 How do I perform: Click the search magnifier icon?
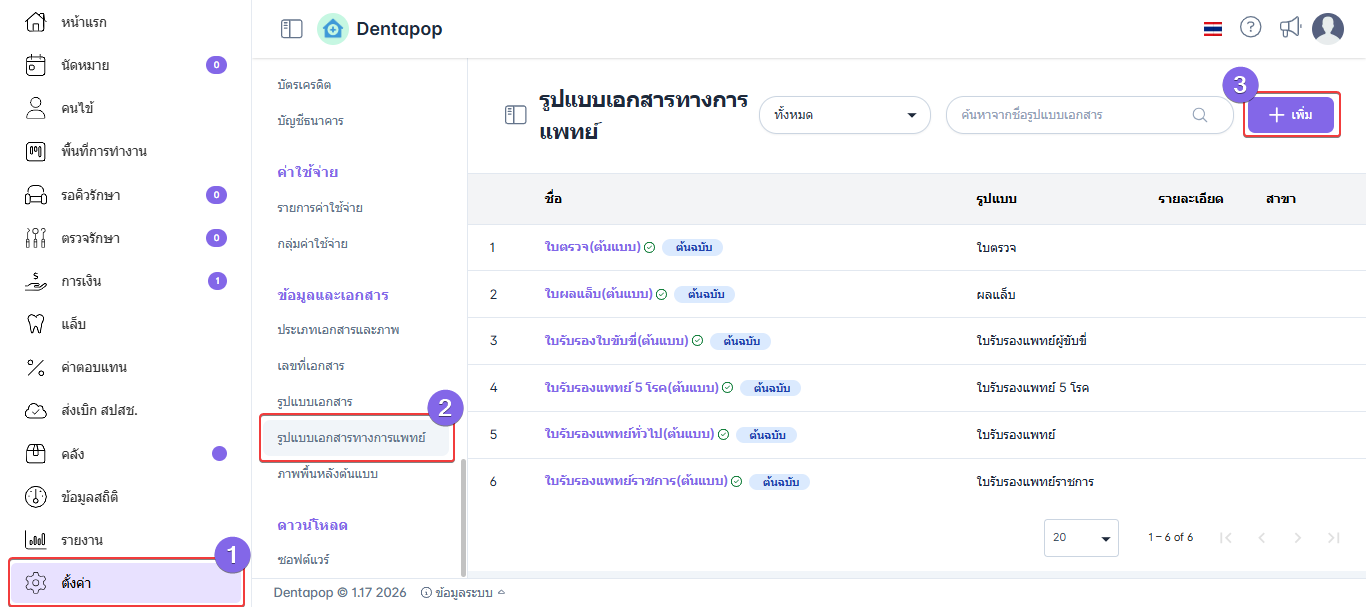tap(1200, 115)
